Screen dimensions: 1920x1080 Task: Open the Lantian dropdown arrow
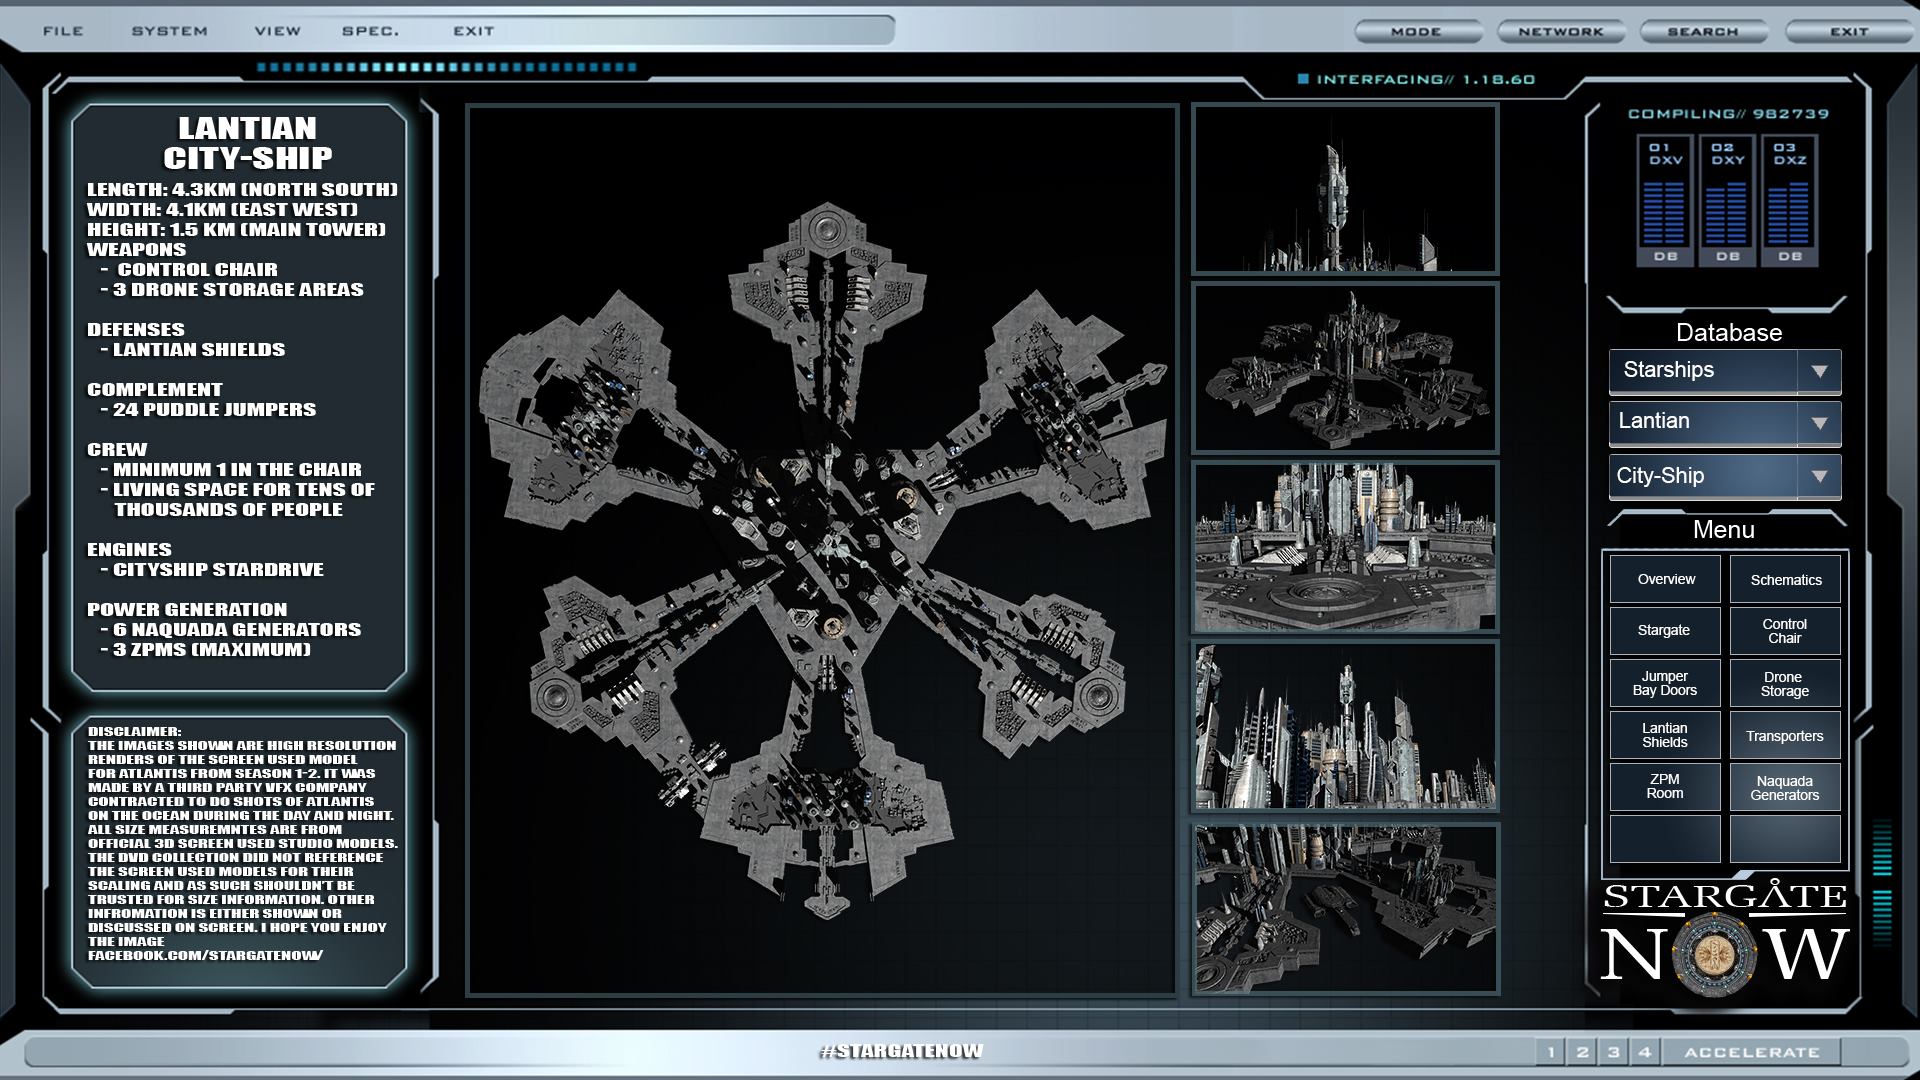[x=1819, y=423]
